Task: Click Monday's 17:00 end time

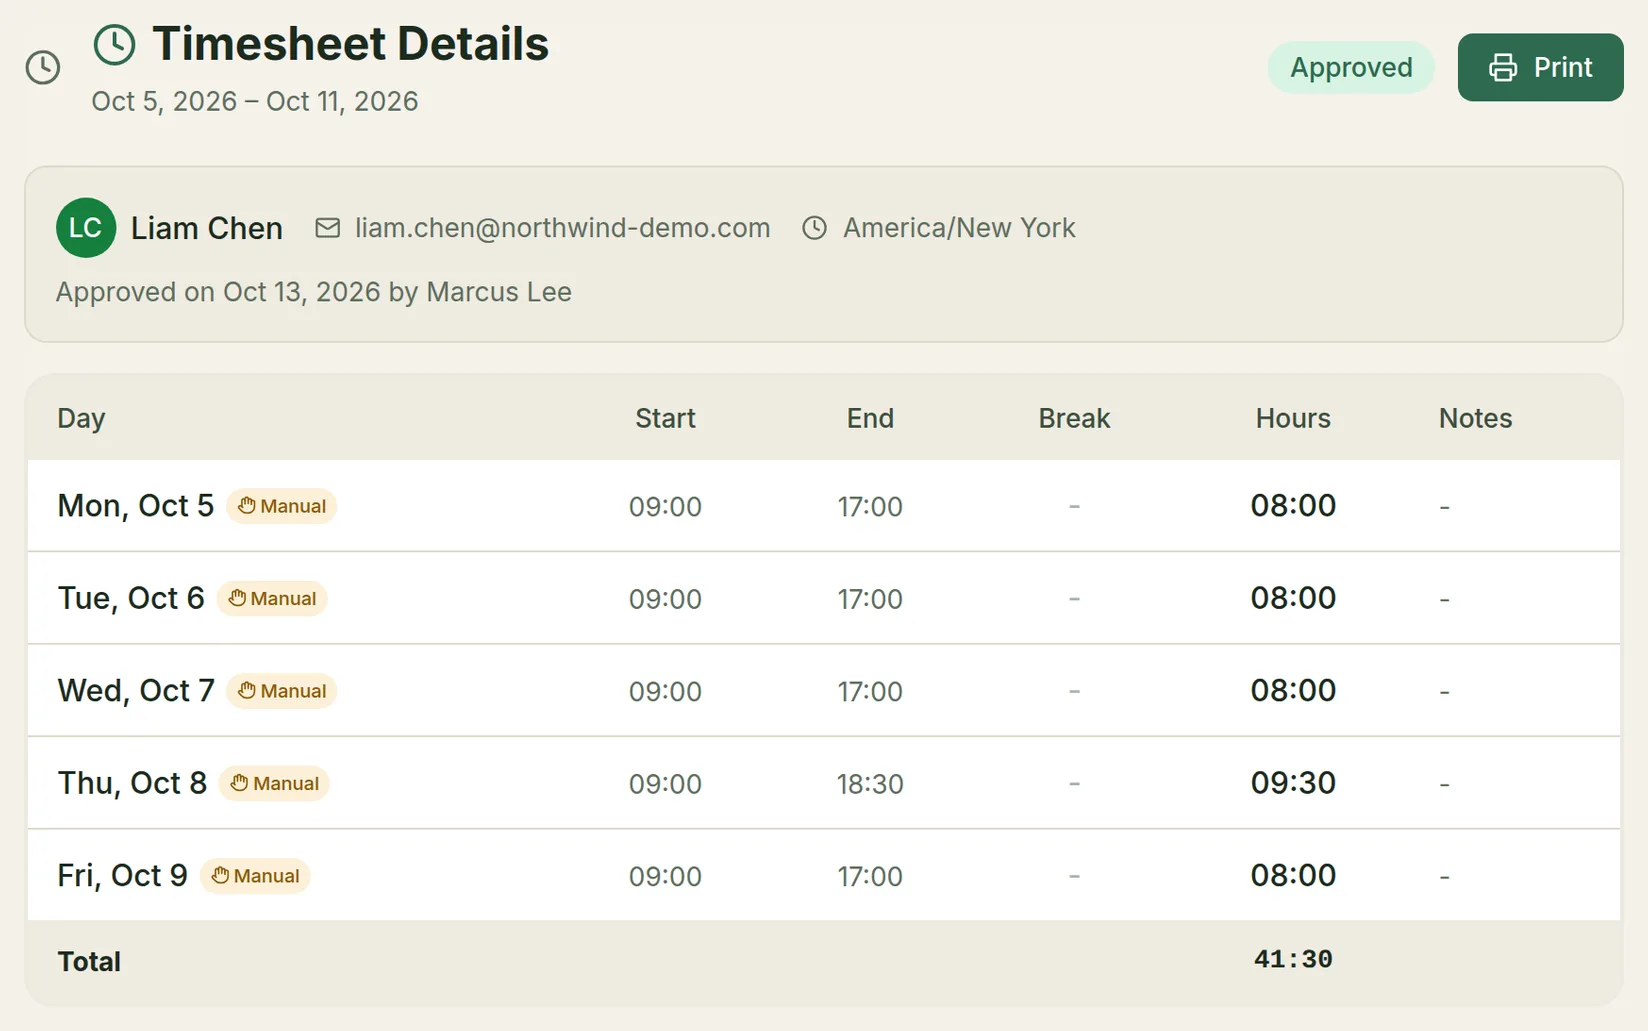Action: tap(870, 507)
